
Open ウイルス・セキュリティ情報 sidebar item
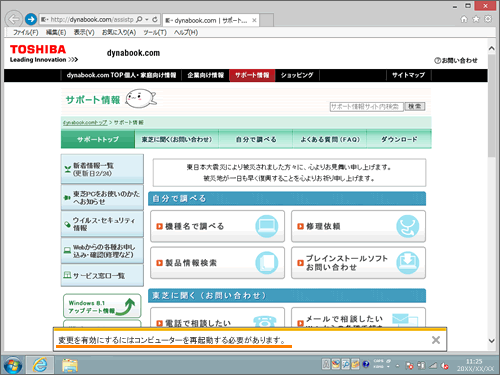tap(102, 224)
